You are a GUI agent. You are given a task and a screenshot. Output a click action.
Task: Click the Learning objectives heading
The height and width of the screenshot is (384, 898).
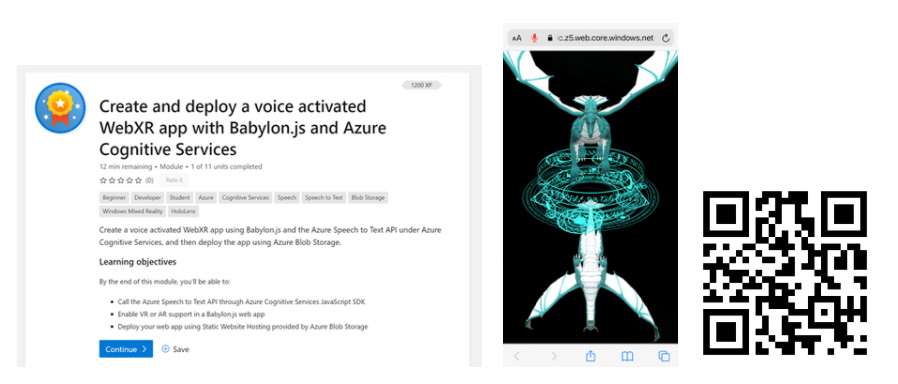tap(137, 262)
